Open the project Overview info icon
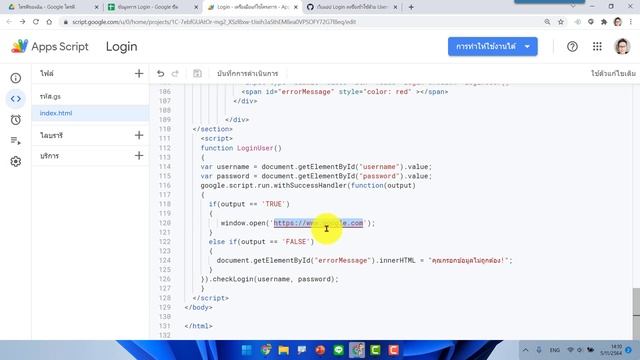The image size is (640, 360). click(16, 78)
